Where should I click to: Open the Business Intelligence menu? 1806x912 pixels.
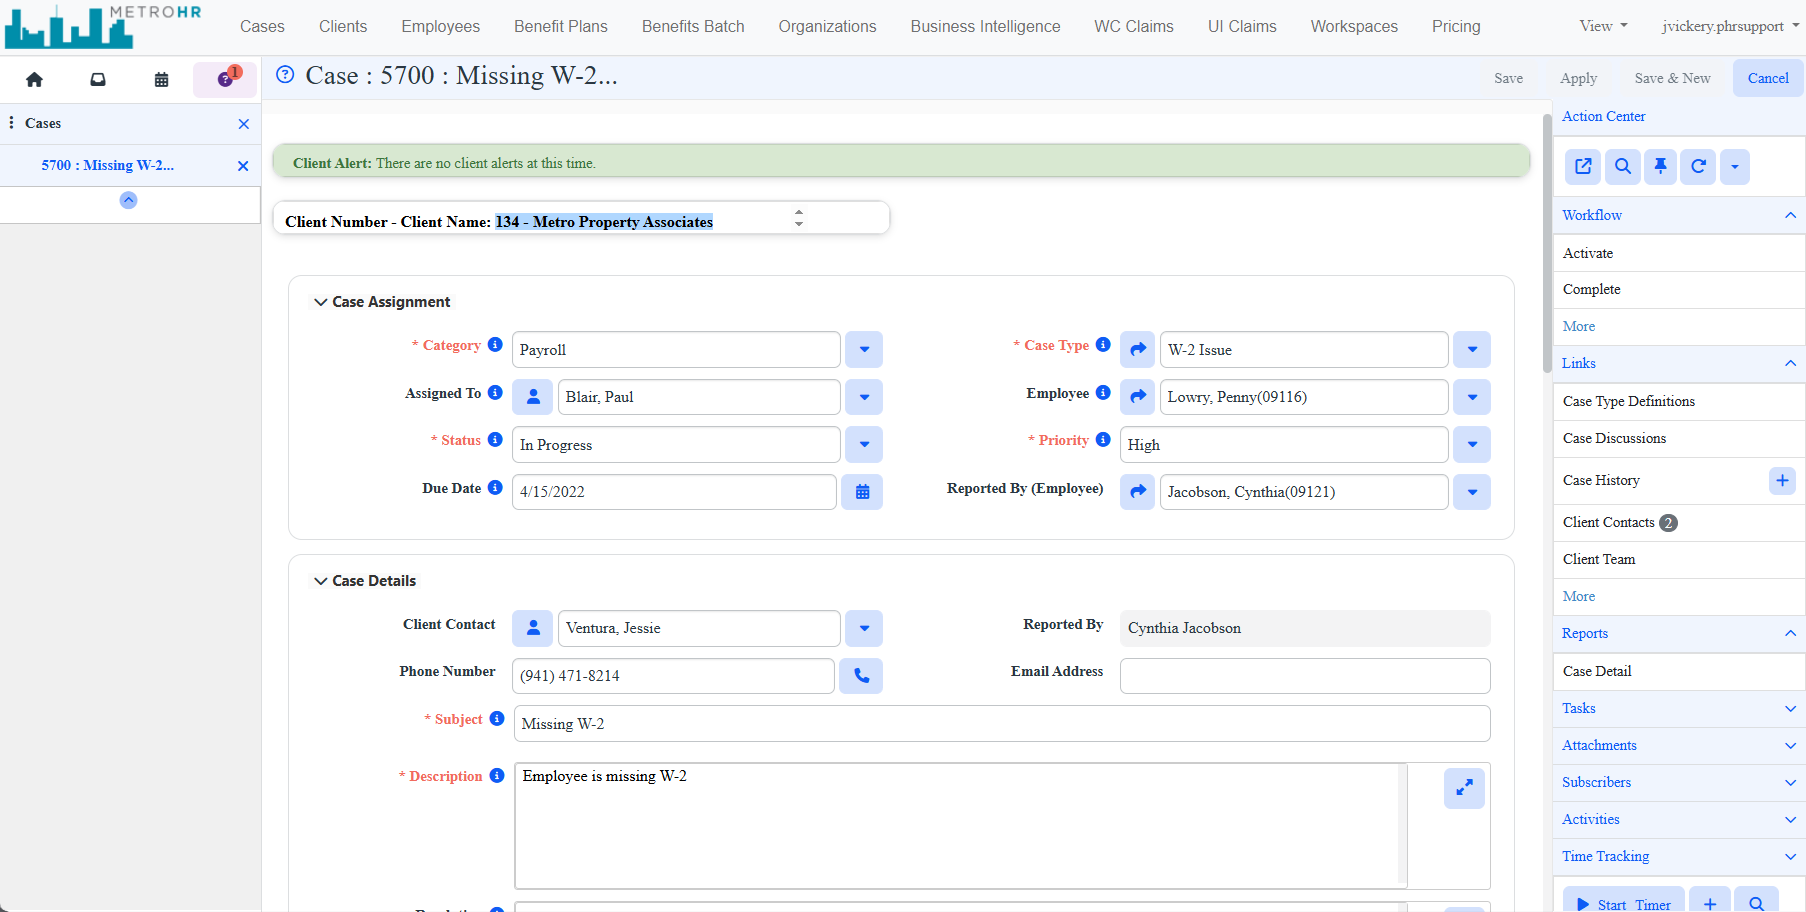click(984, 26)
